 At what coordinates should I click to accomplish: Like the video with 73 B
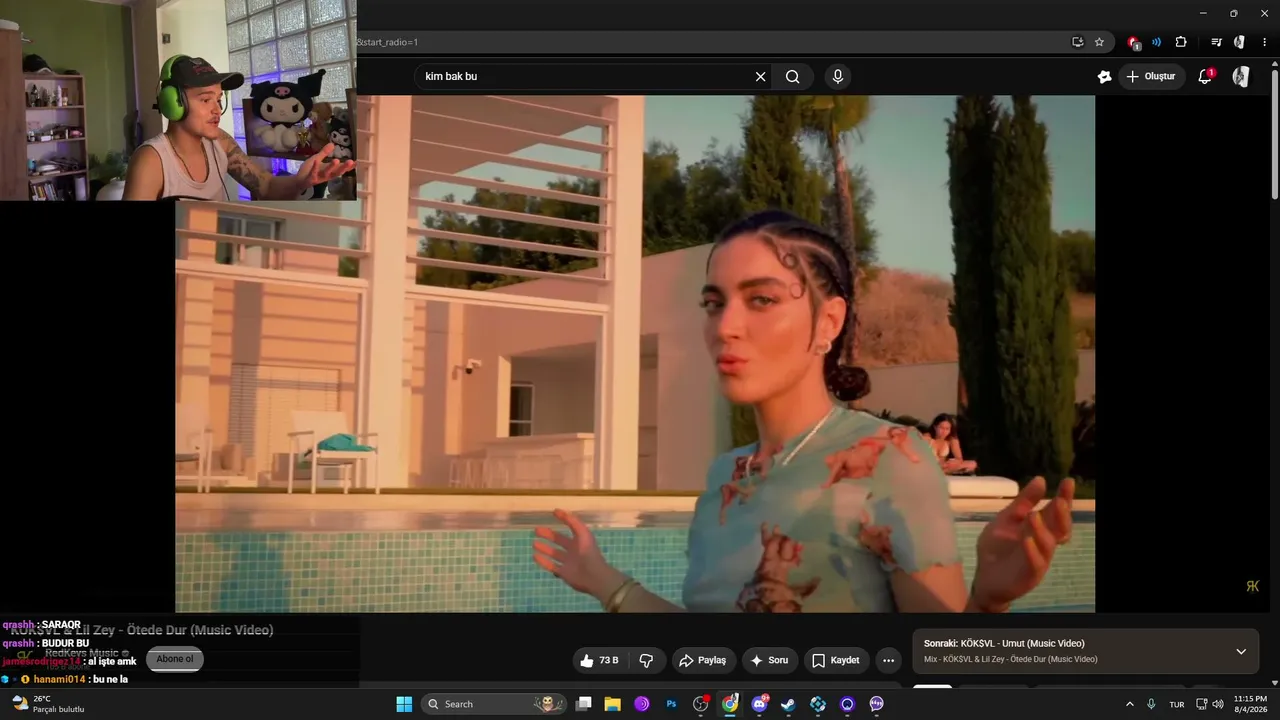601,660
